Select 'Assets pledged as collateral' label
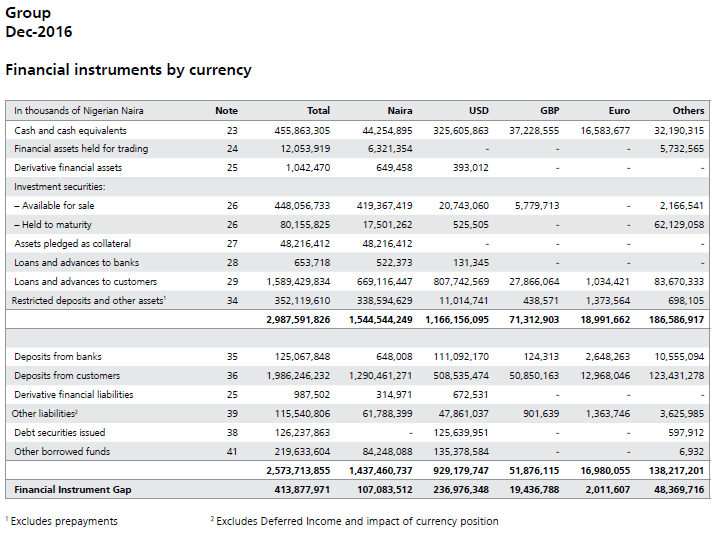726x534 pixels. 73,244
